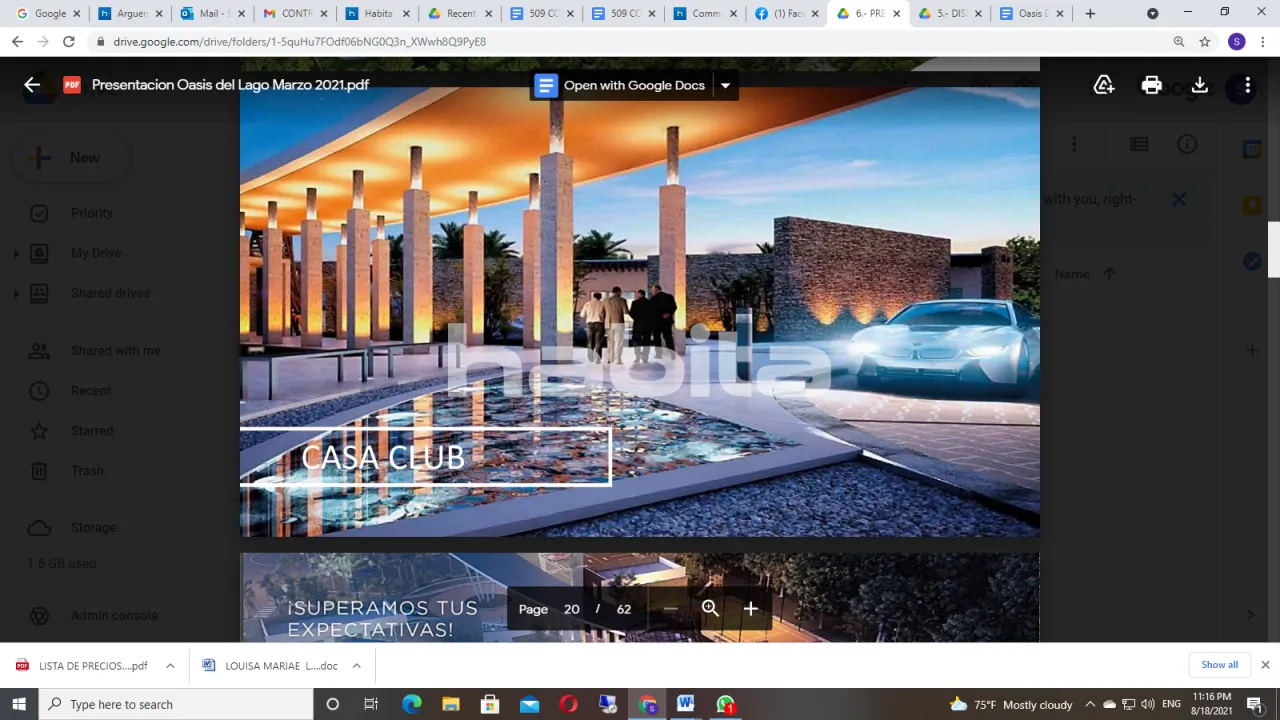Switch to the Mail browser tab
The height and width of the screenshot is (720, 1280).
(x=211, y=14)
